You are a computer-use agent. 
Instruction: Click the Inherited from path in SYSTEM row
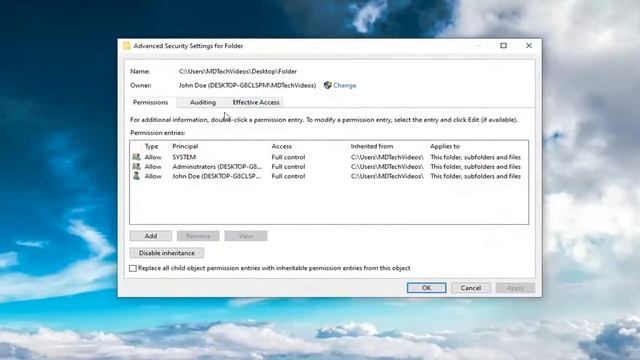[387, 157]
